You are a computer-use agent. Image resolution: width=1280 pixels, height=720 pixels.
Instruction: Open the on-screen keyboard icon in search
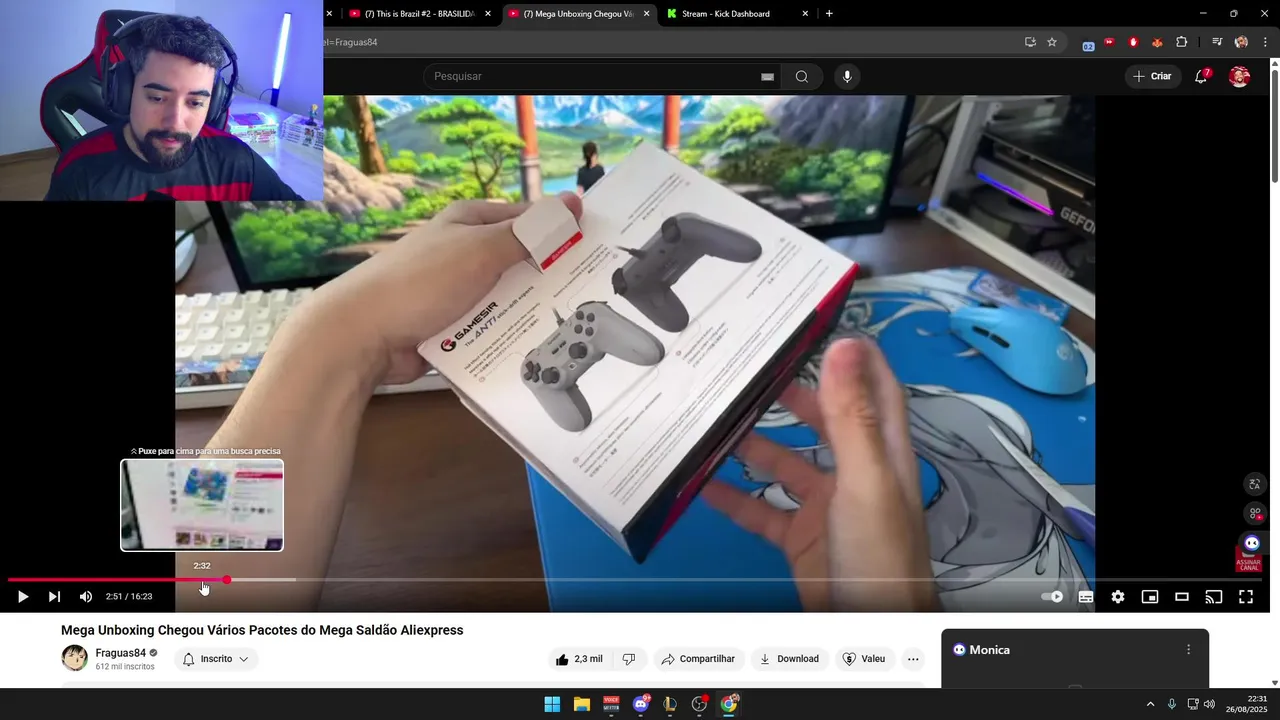click(x=767, y=77)
